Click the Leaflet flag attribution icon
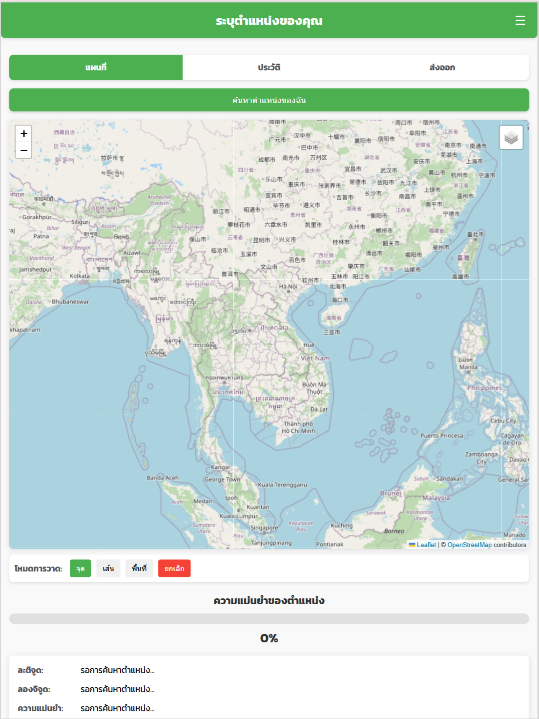The image size is (539, 719). pos(412,545)
